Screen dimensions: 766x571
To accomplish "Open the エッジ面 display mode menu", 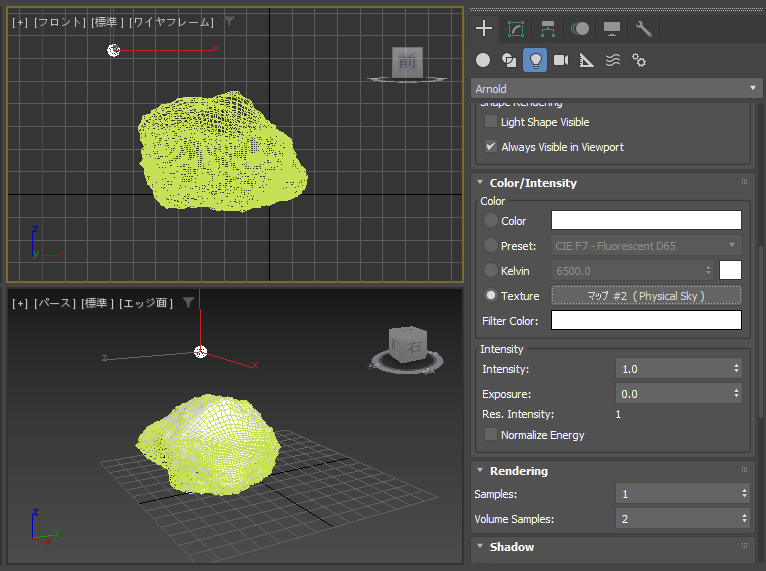I will pyautogui.click(x=146, y=303).
